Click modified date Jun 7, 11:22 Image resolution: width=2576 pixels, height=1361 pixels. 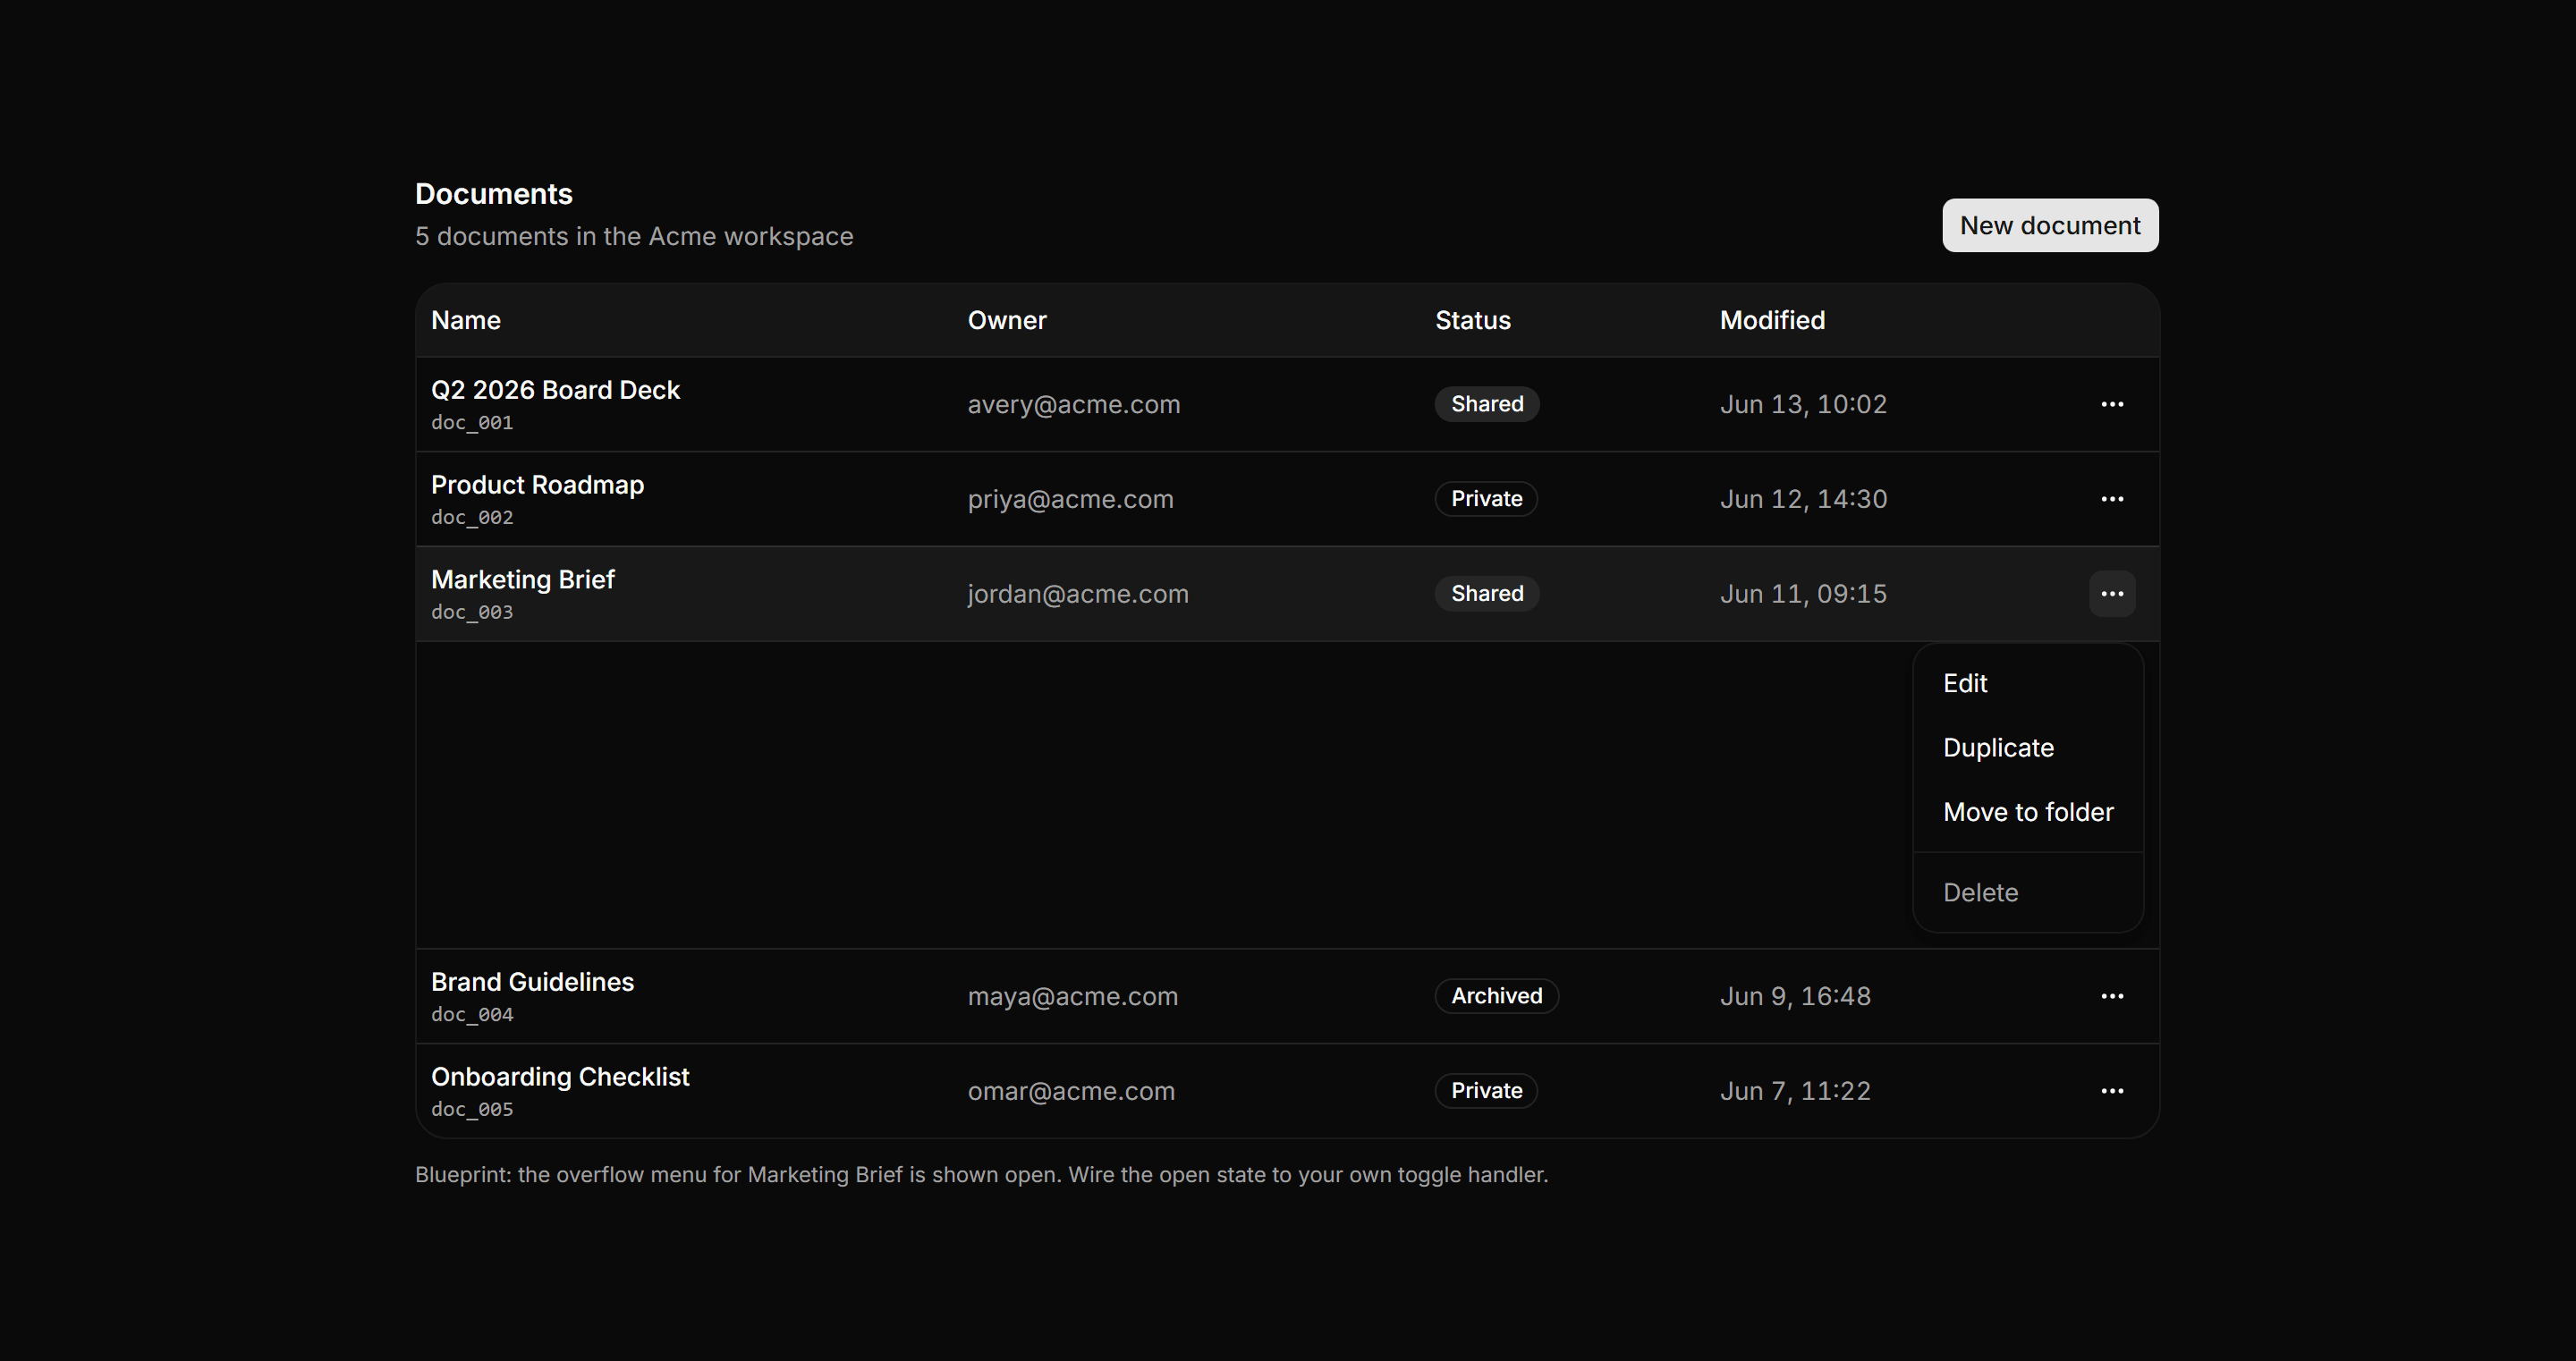tap(1795, 1091)
